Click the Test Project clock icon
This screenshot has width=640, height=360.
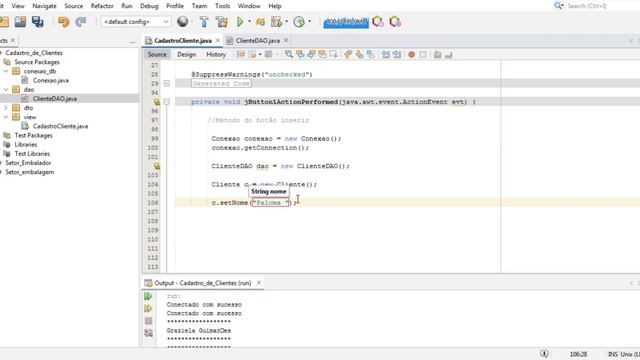click(299, 22)
